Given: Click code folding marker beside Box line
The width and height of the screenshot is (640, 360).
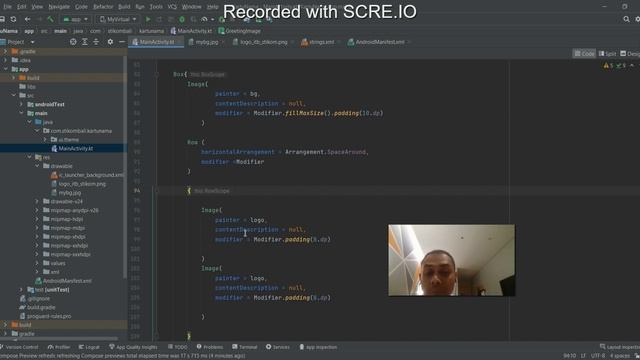Looking at the screenshot, I should 156,74.
